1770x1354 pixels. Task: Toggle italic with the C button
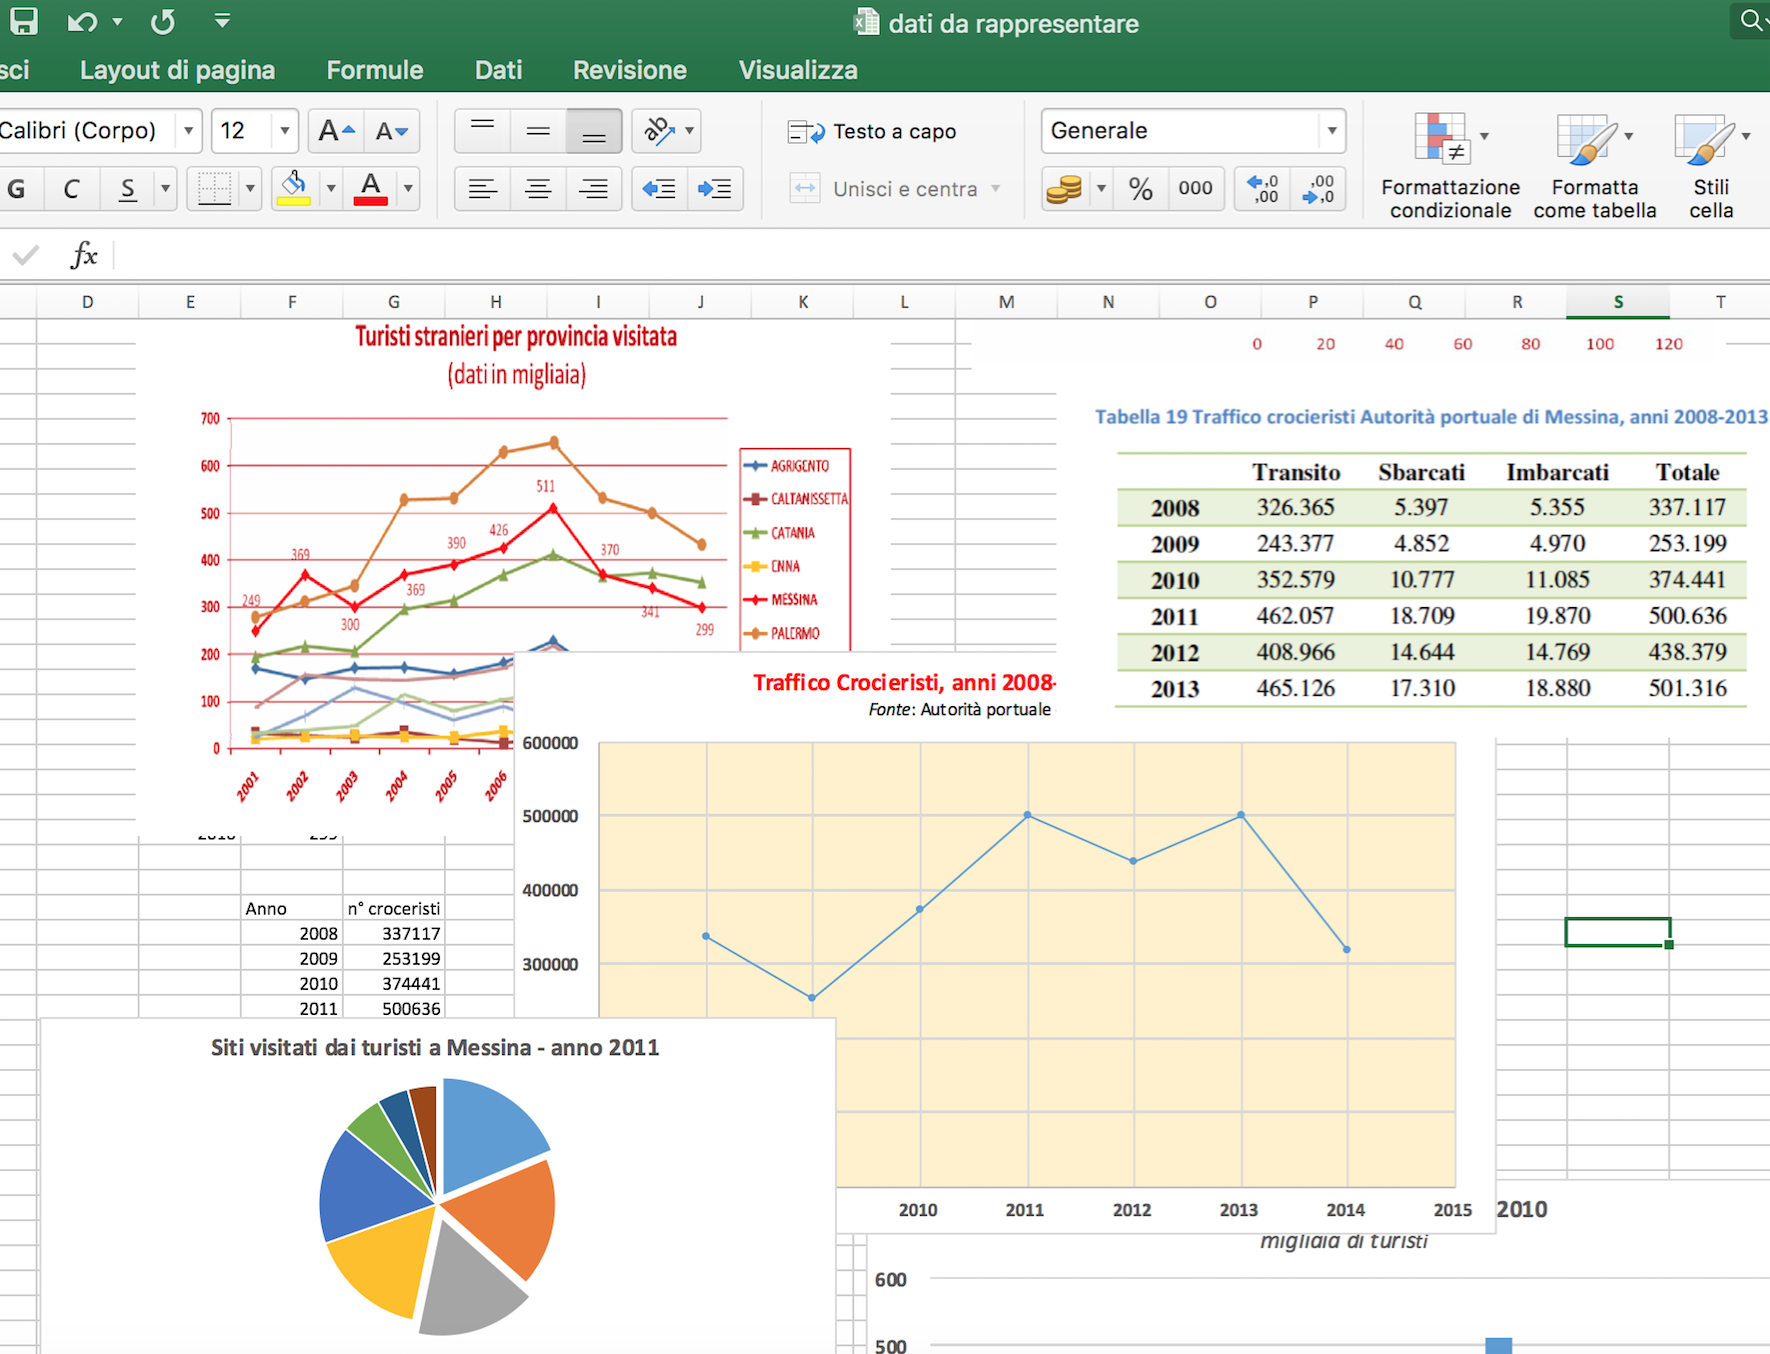71,189
